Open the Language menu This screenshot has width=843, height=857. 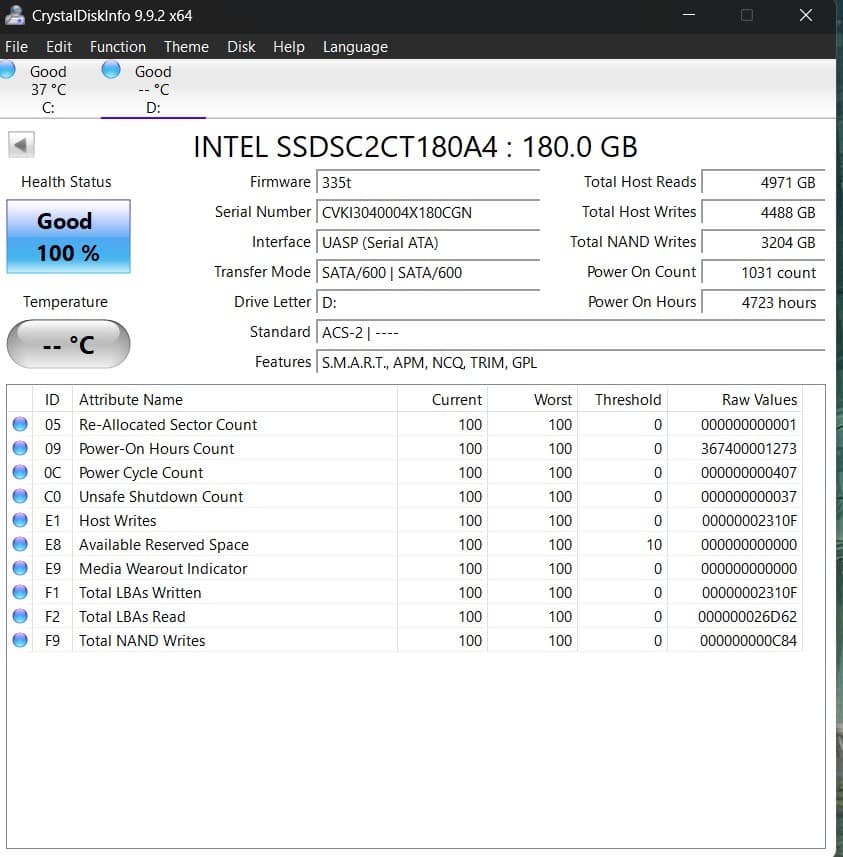(x=355, y=47)
